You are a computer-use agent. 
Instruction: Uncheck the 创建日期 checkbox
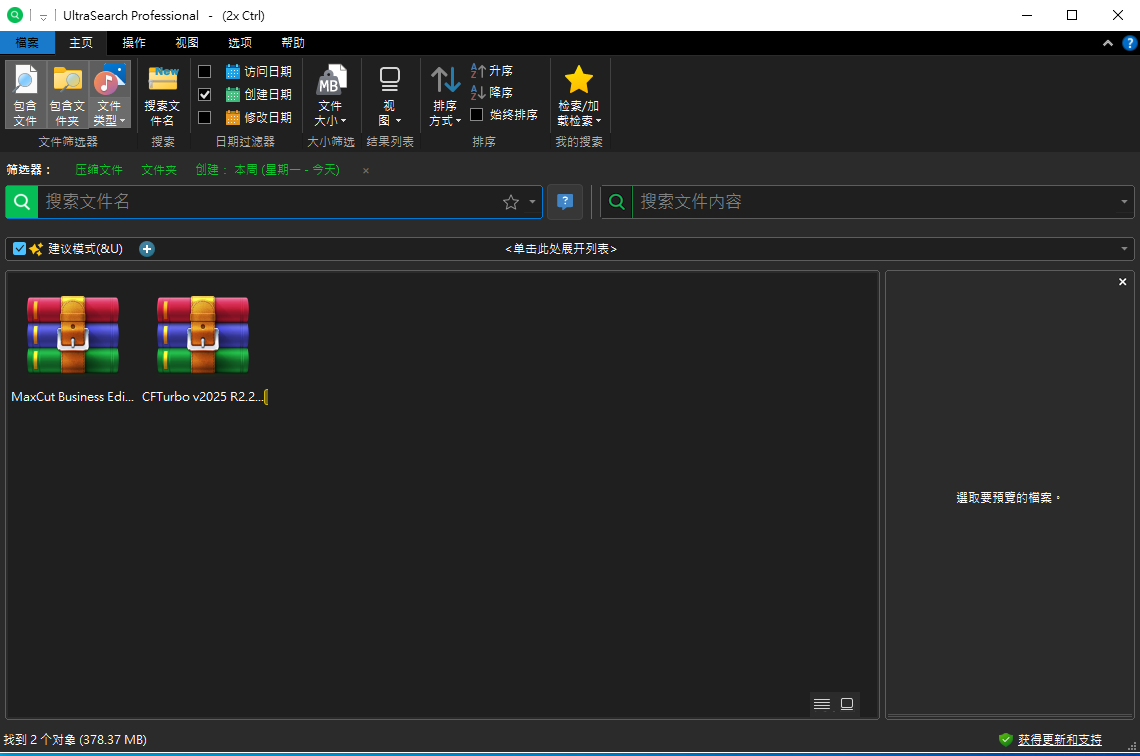(205, 94)
